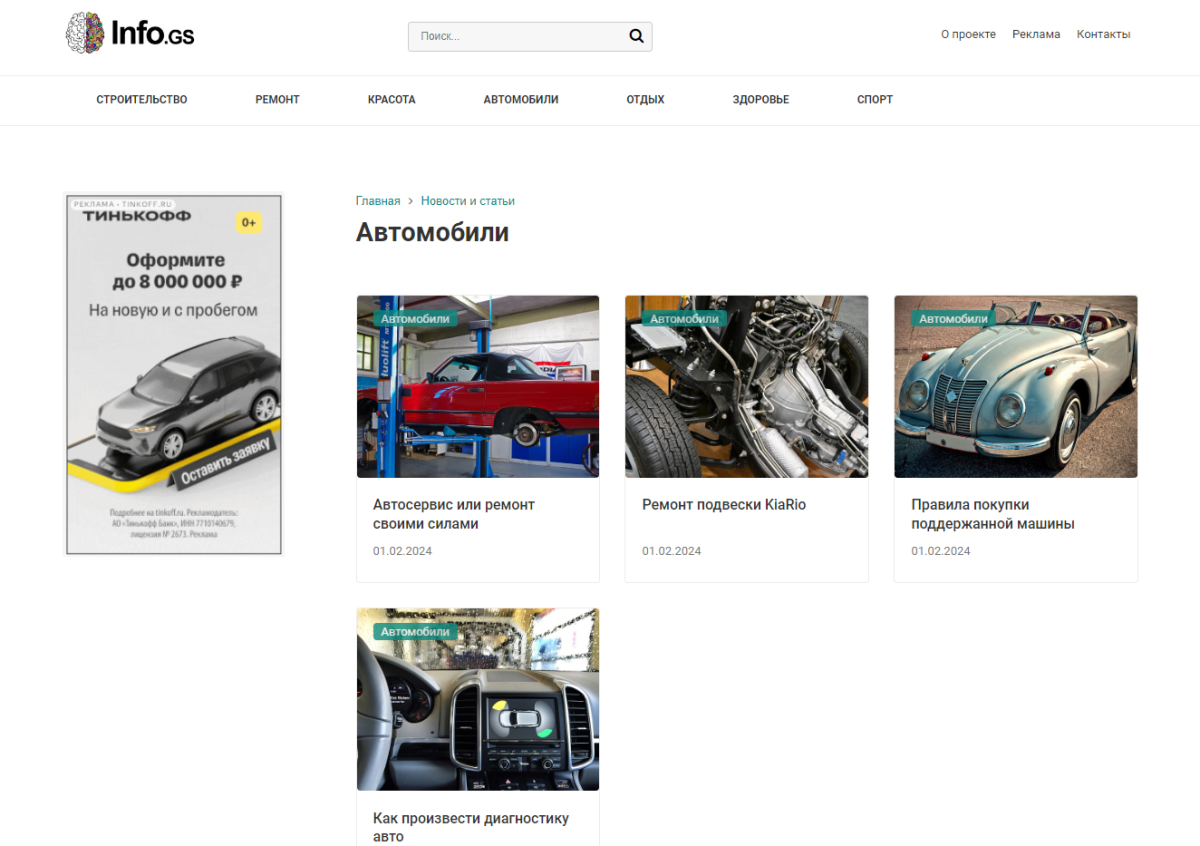Go to the Контакты page

(1103, 34)
